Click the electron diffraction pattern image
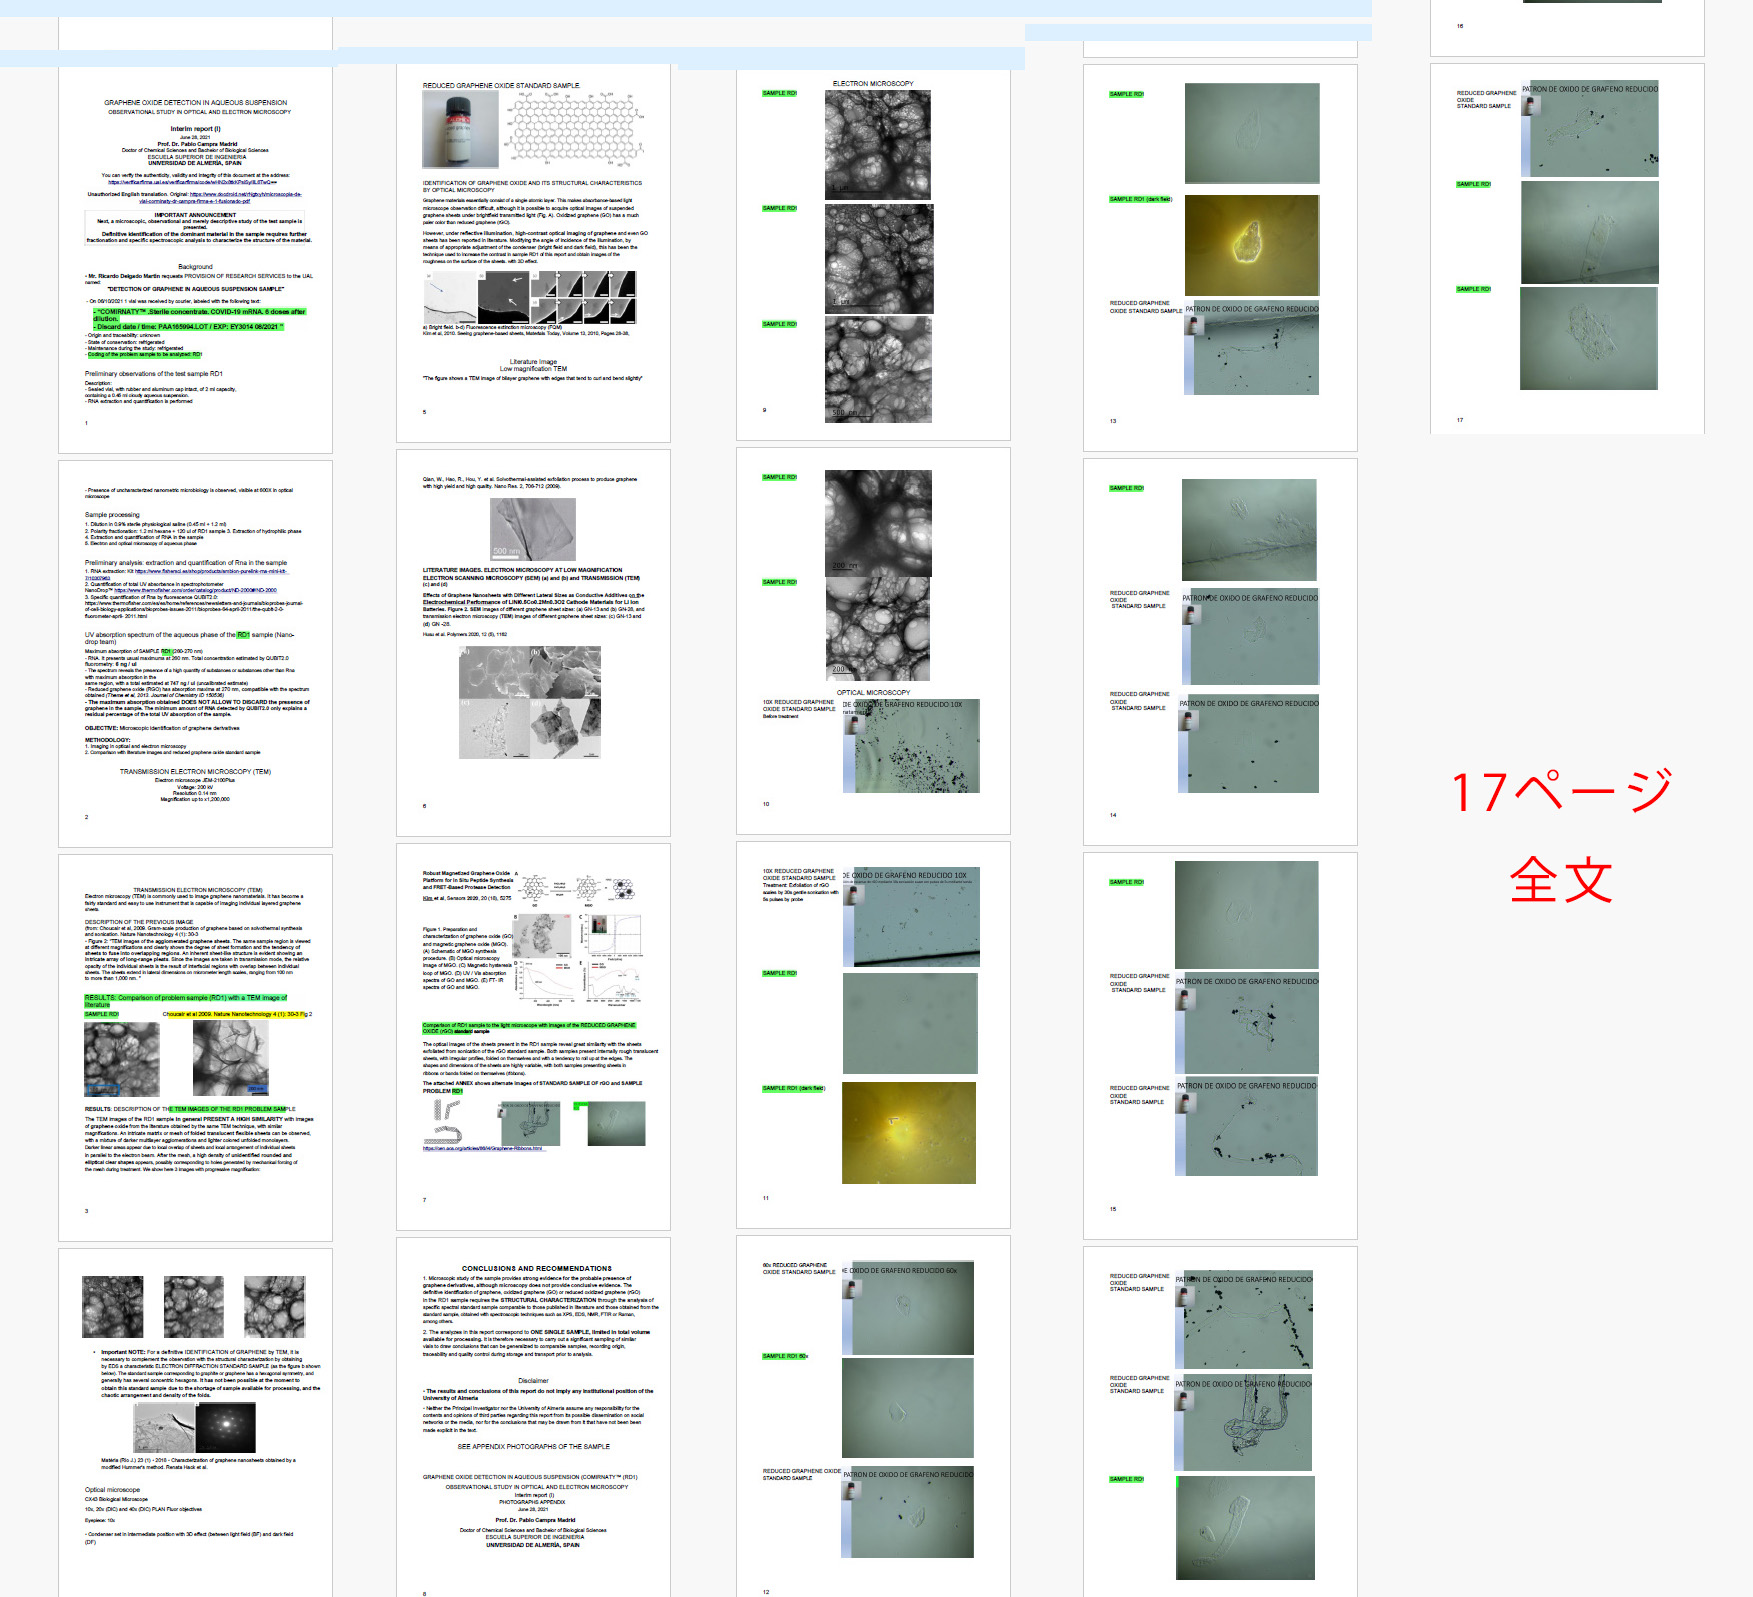 (x=226, y=1427)
